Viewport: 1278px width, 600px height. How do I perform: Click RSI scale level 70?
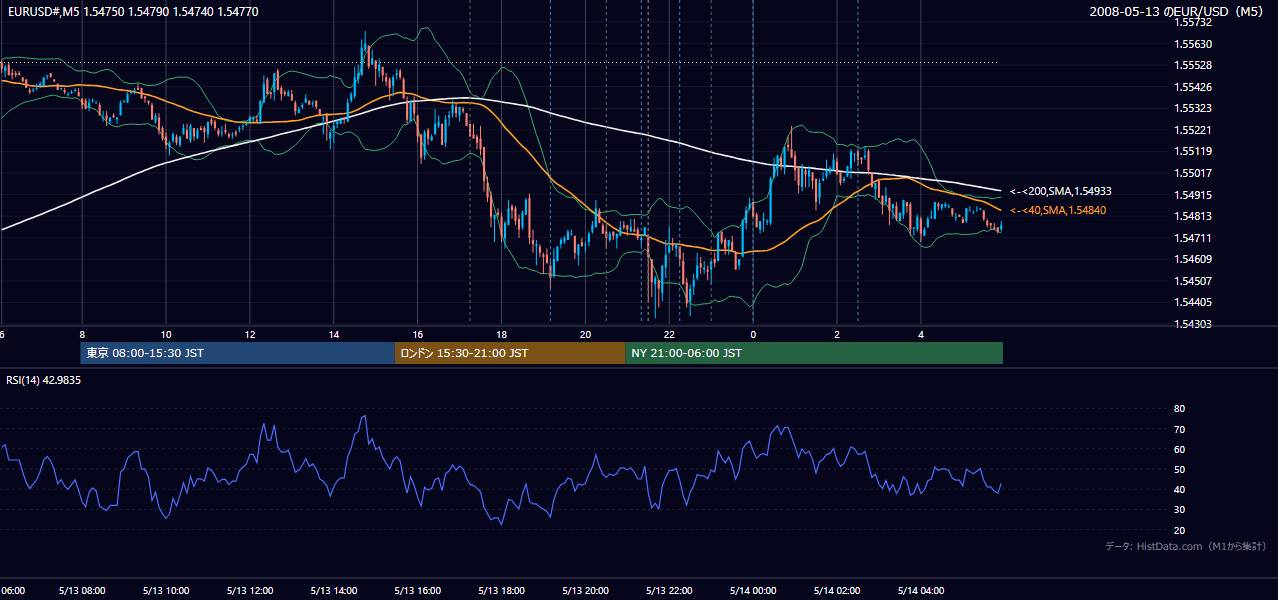click(x=1179, y=429)
